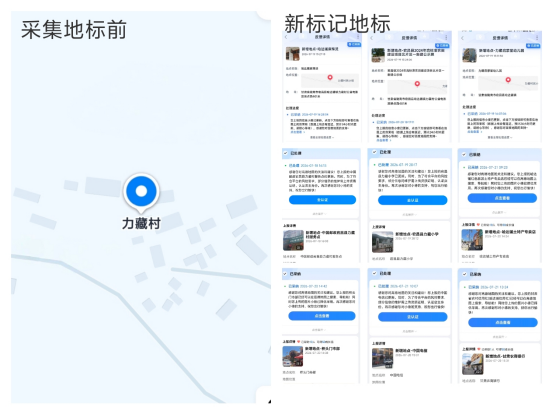The width and height of the screenshot is (553, 415).
Task: Click red map marker in top-left feedback card
Action: point(330,78)
